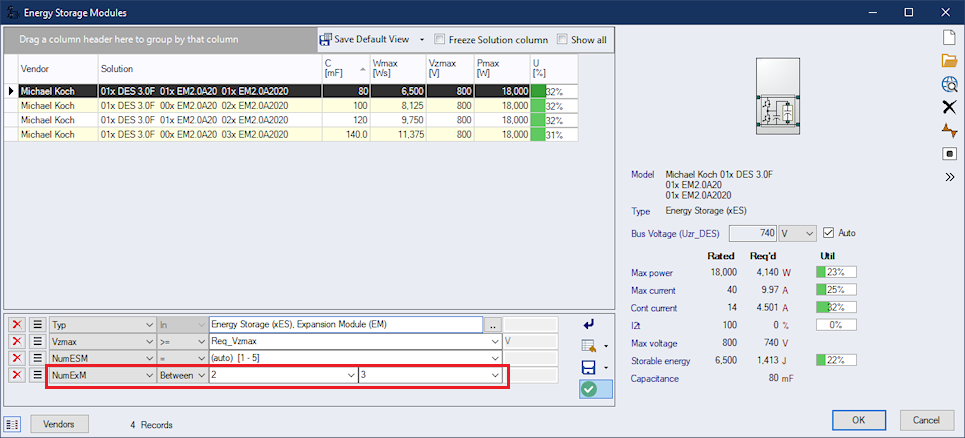Remove the Typ filter row
Screen dimensions: 965x438
17,324
